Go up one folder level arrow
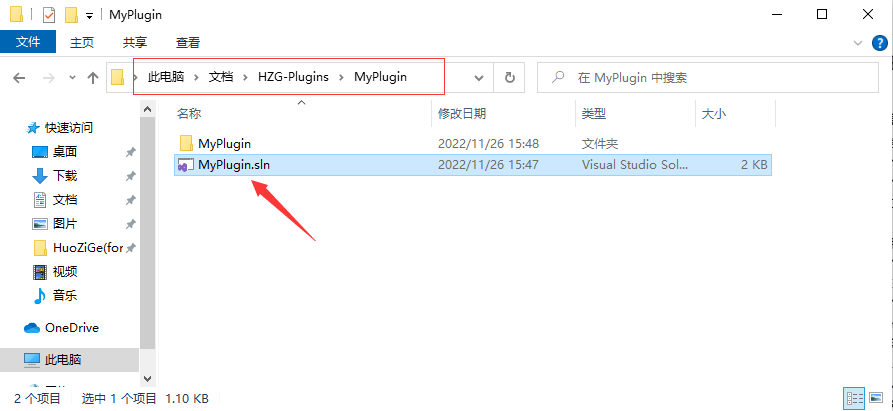 pos(93,77)
